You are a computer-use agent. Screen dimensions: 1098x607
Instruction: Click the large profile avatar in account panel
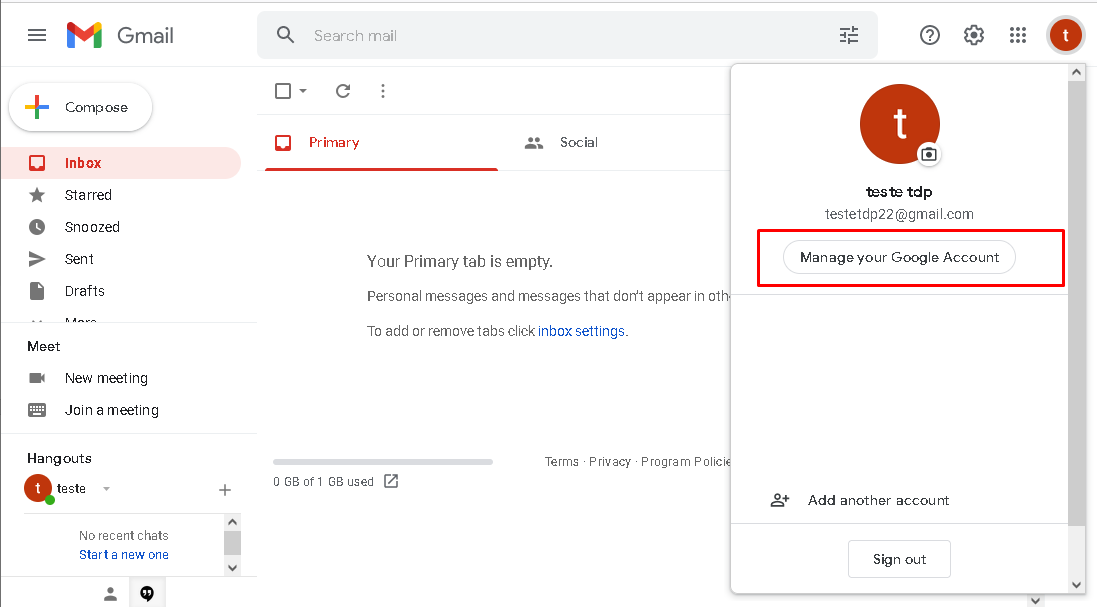900,124
